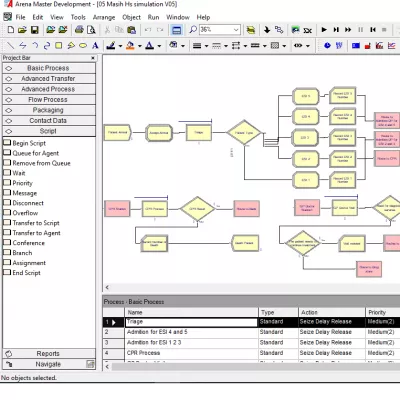Open the fill pattern dropdown arrow
The width and height of the screenshot is (400, 400).
click(284, 46)
